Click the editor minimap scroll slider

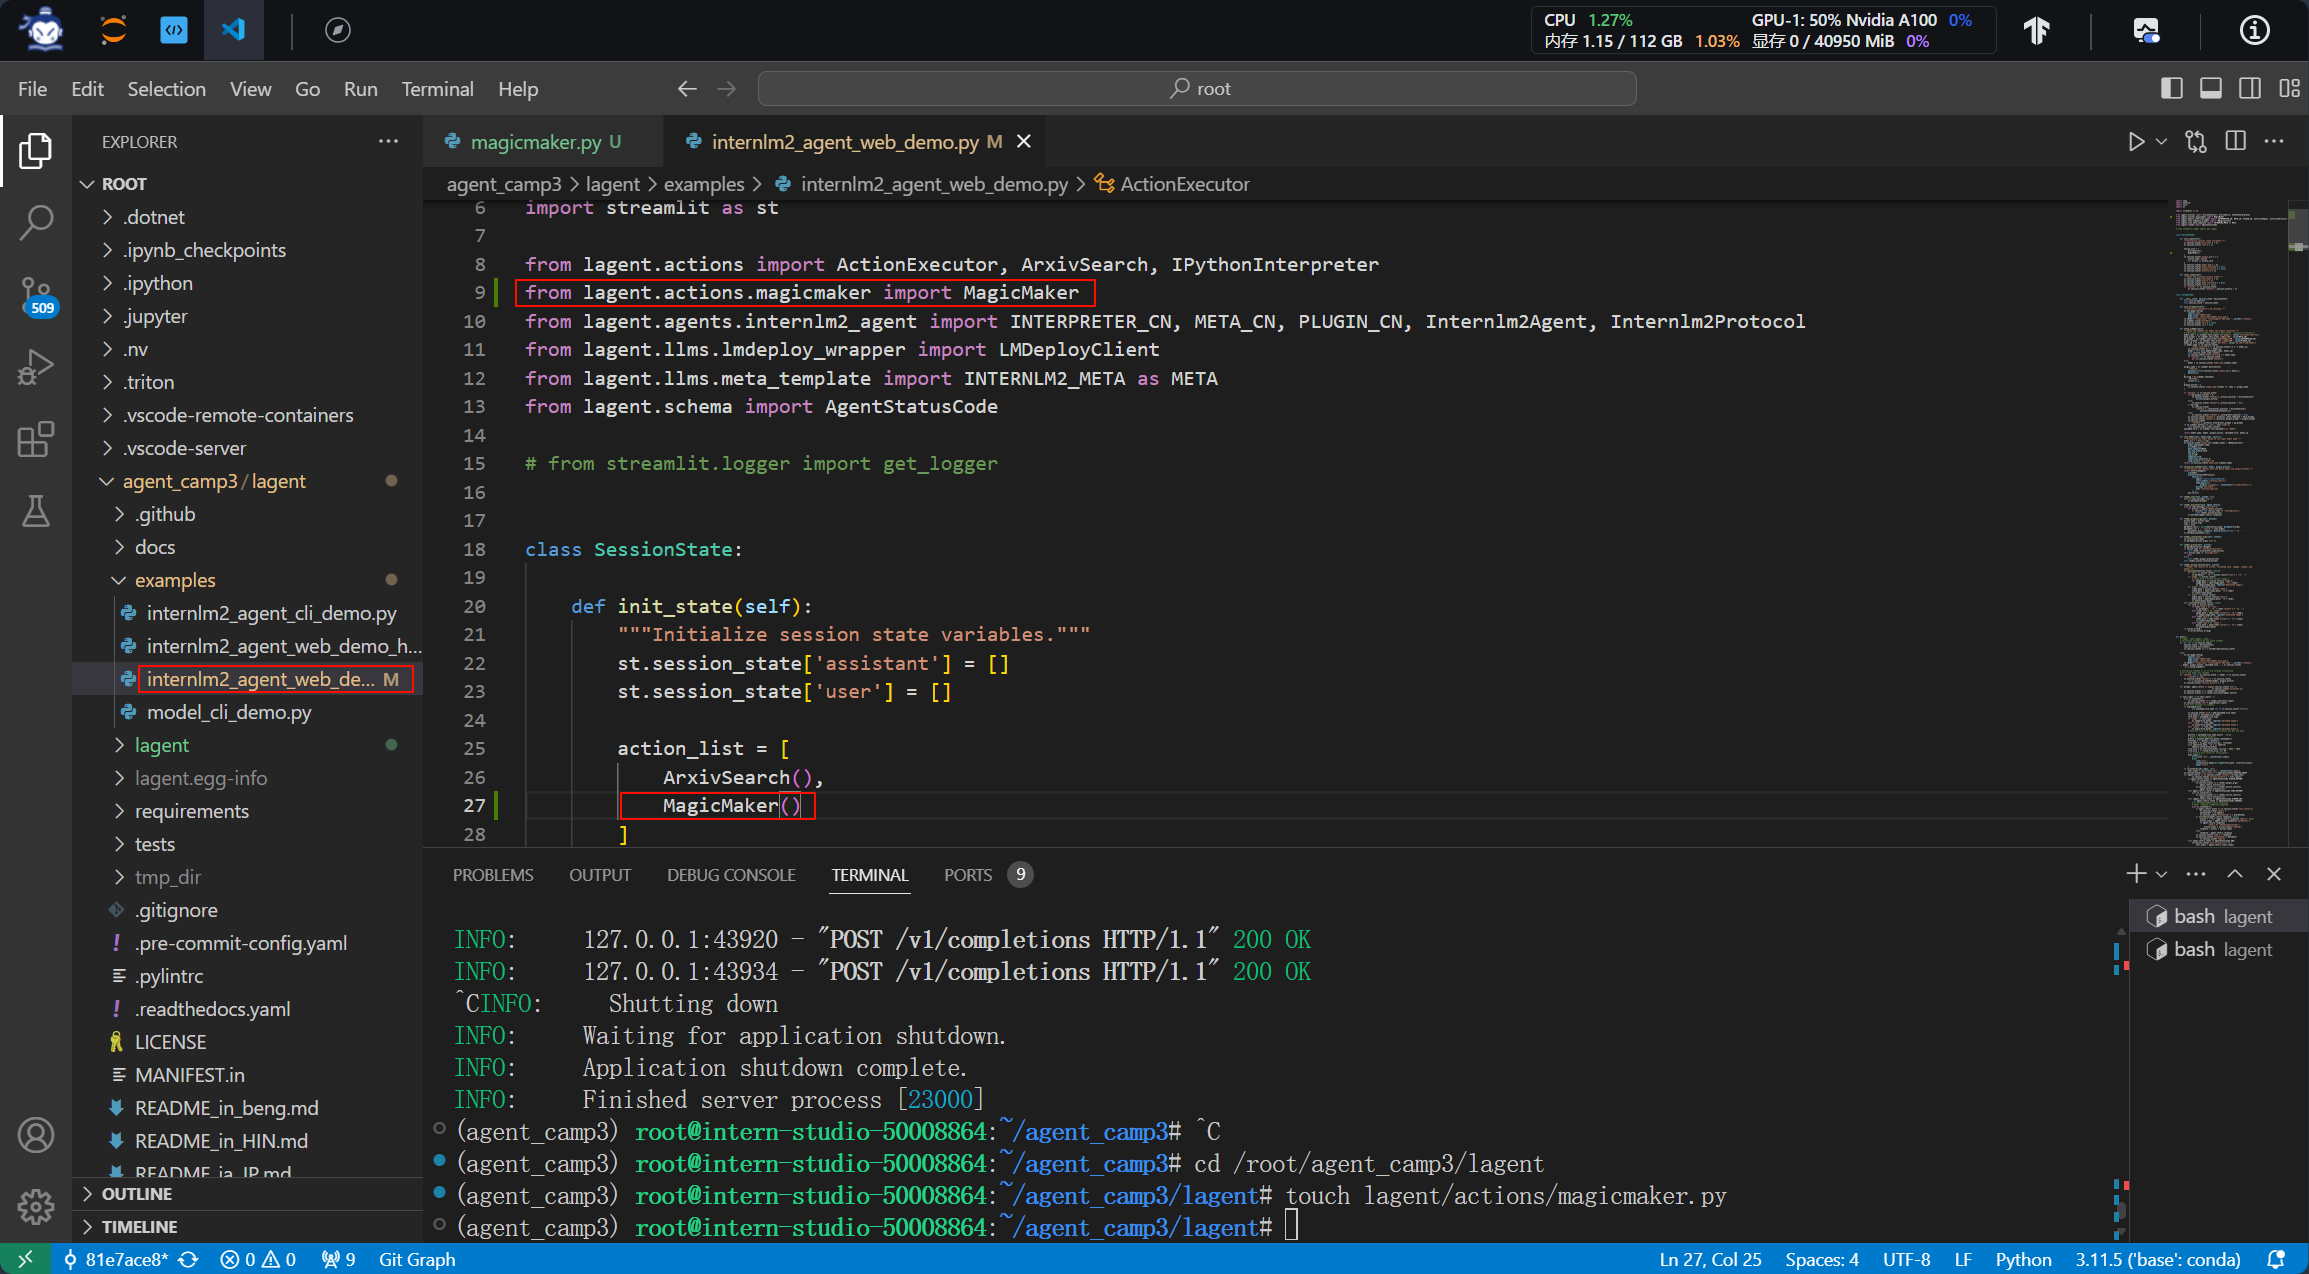[2298, 228]
